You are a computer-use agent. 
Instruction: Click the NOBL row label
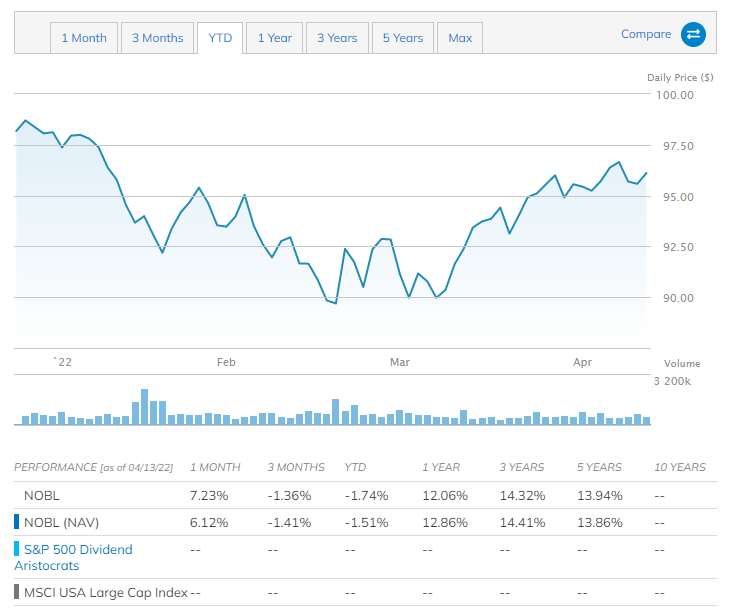point(42,495)
